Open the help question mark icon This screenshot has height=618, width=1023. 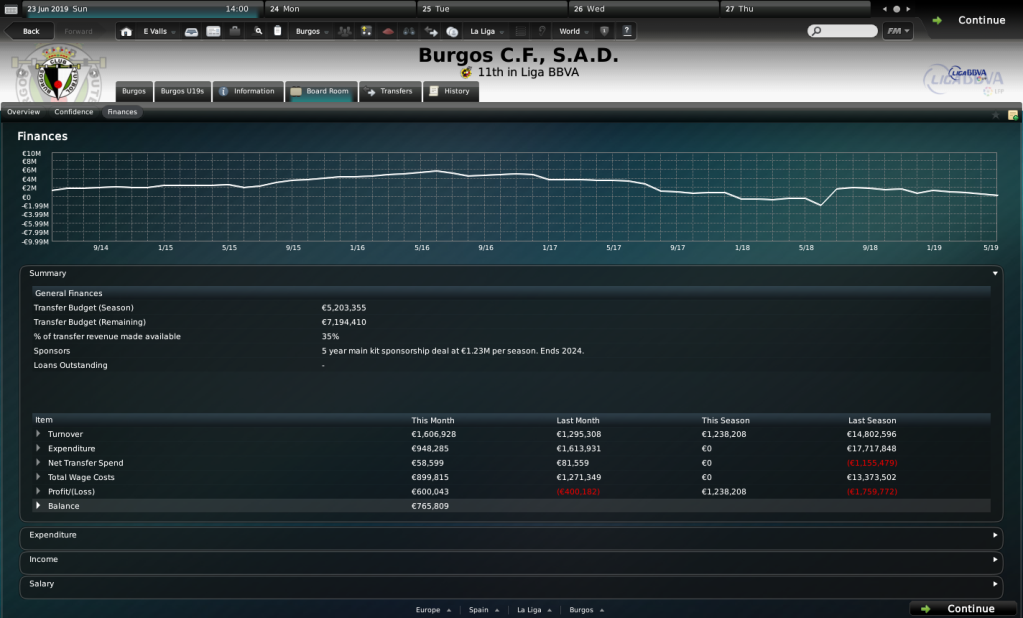(627, 31)
